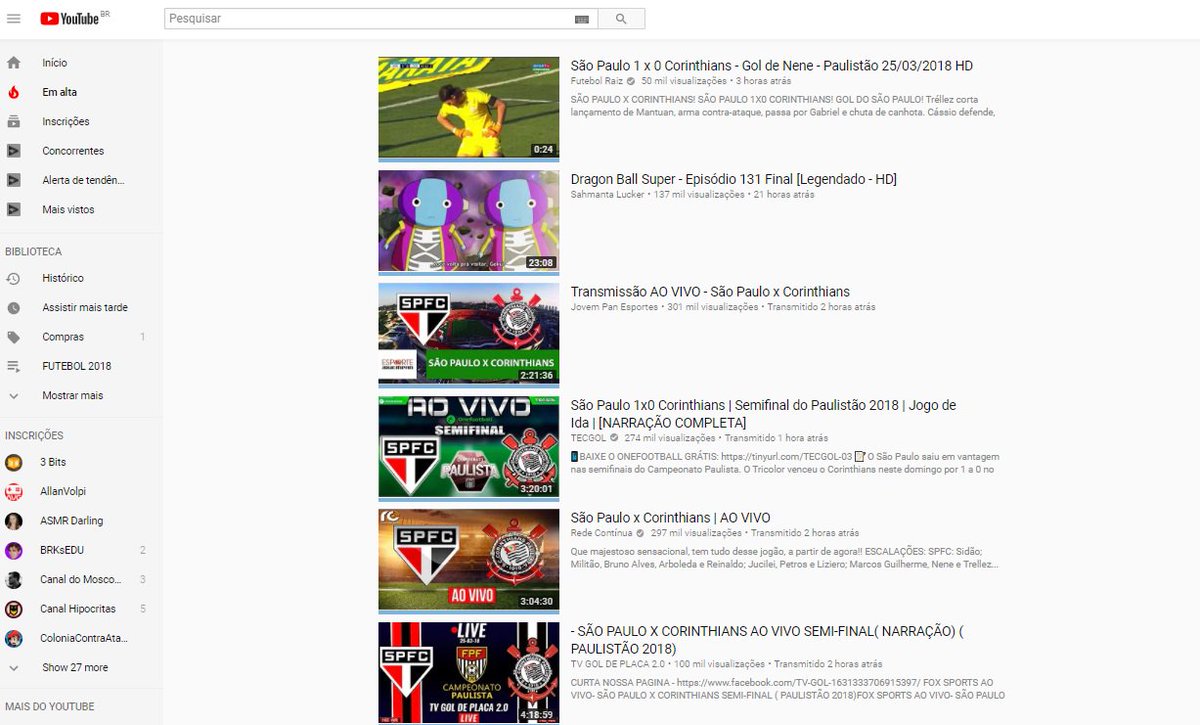Viewport: 1200px width, 725px height.
Task: Focus the Pesquisar search field
Action: [x=380, y=19]
